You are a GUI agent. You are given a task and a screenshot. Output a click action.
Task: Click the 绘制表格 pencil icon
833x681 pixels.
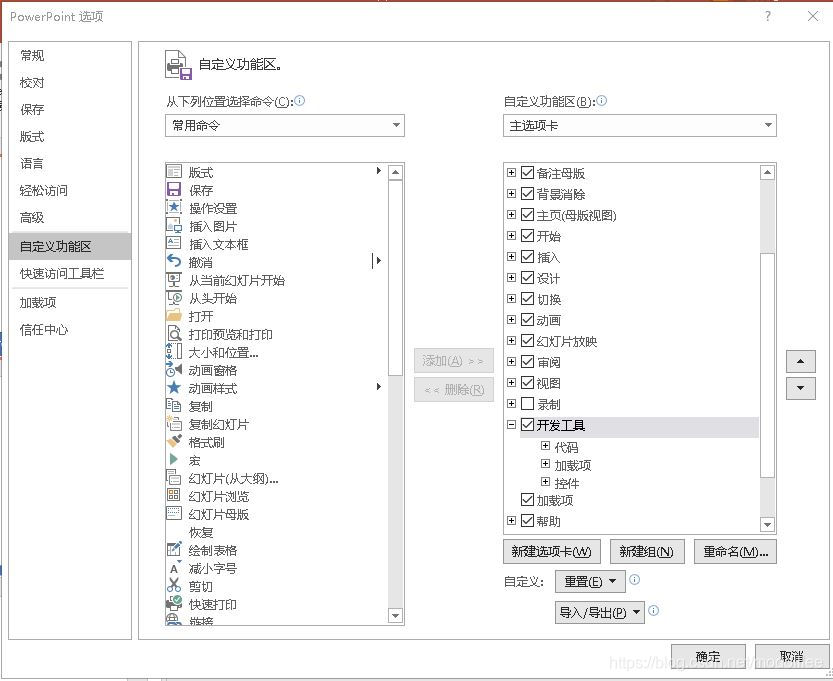tap(174, 549)
